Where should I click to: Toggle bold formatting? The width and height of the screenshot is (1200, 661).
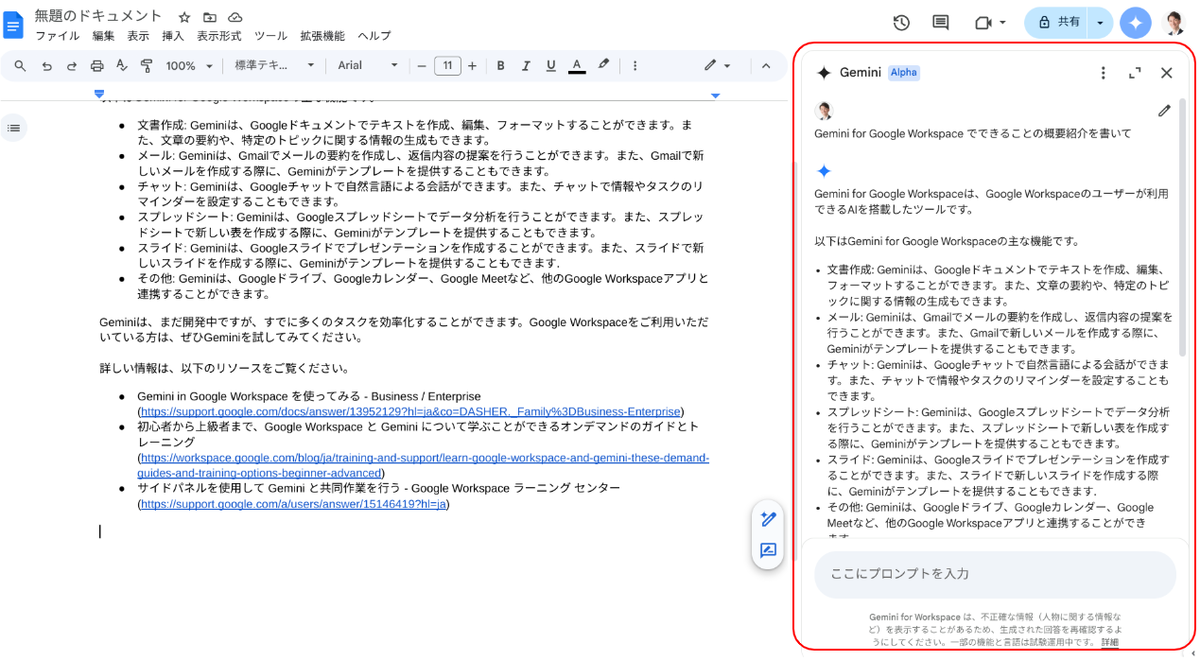(500, 66)
